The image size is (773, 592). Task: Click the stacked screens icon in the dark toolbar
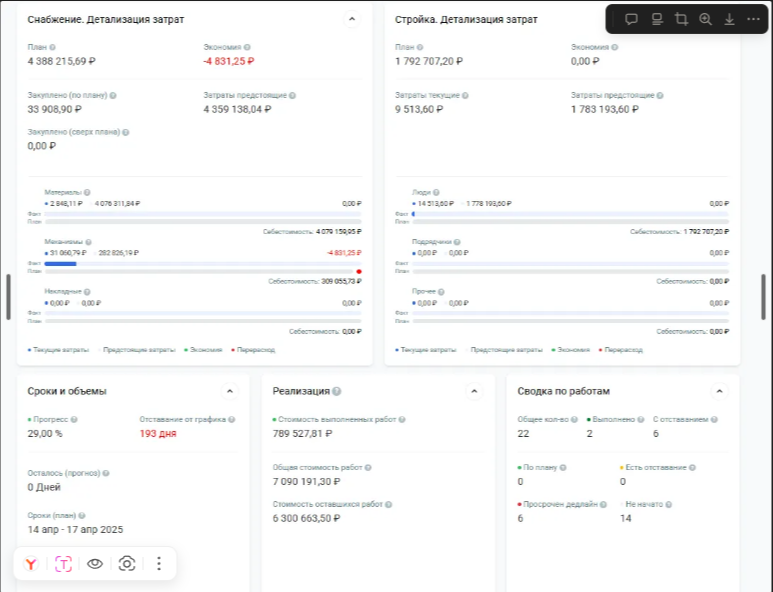(x=657, y=19)
